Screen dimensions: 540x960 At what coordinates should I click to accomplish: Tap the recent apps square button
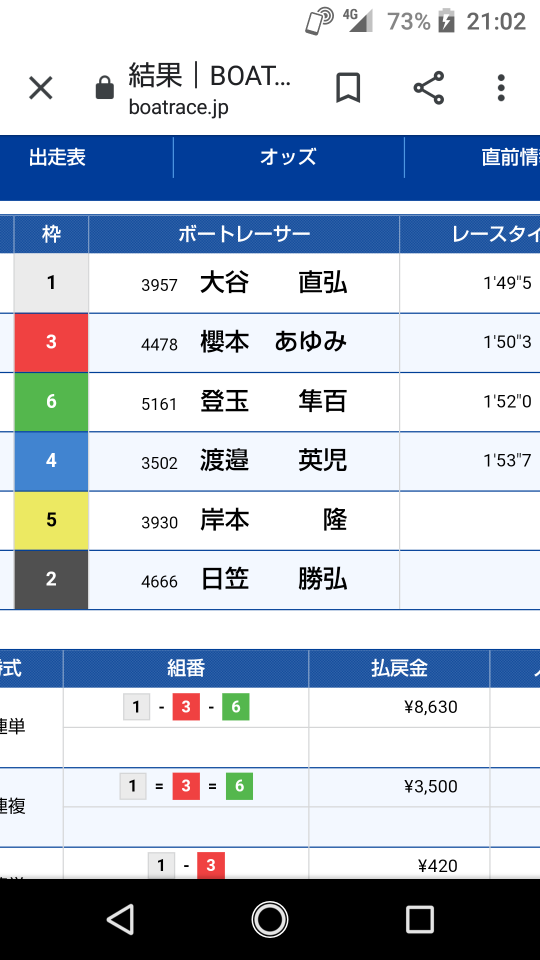pyautogui.click(x=420, y=919)
